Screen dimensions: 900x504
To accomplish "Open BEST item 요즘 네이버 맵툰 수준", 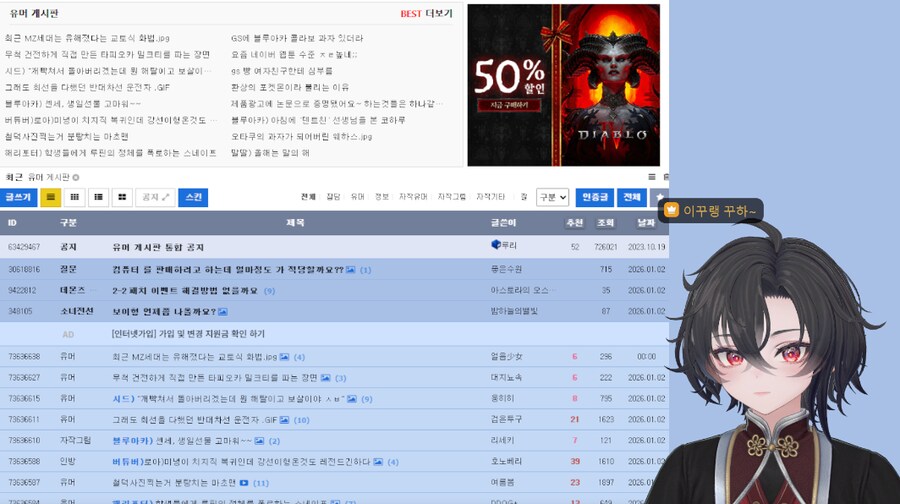I will [x=294, y=55].
